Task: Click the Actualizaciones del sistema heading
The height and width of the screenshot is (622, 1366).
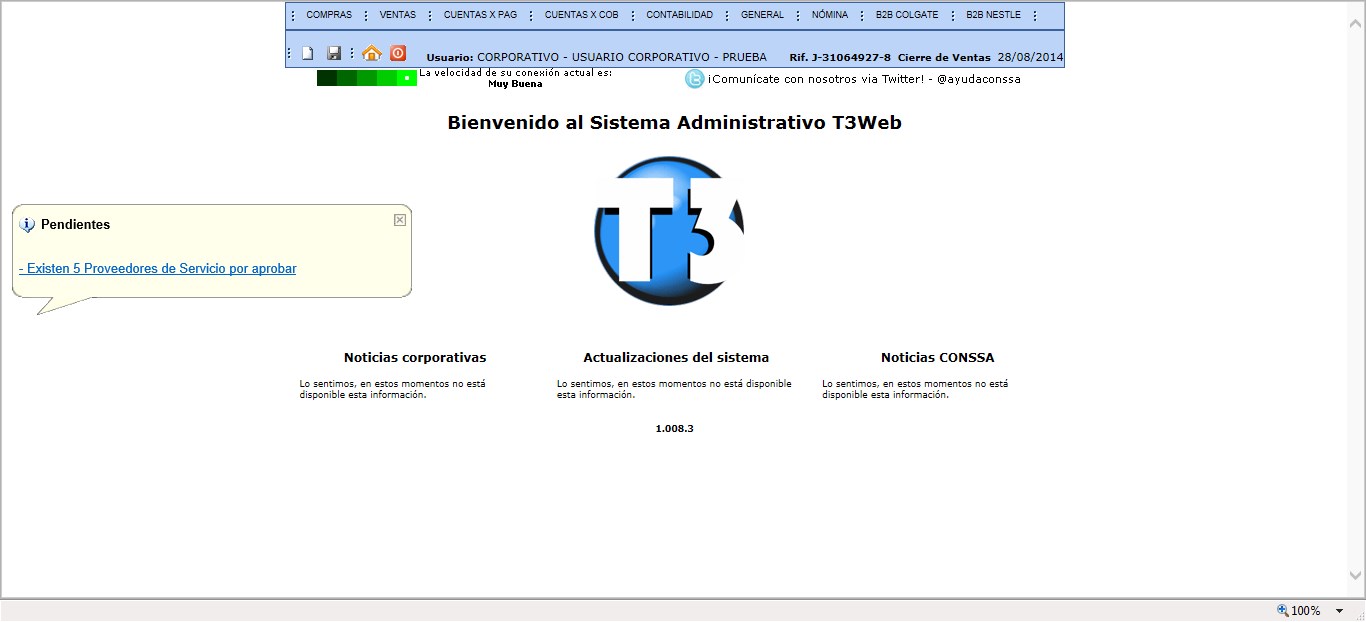Action: (676, 357)
